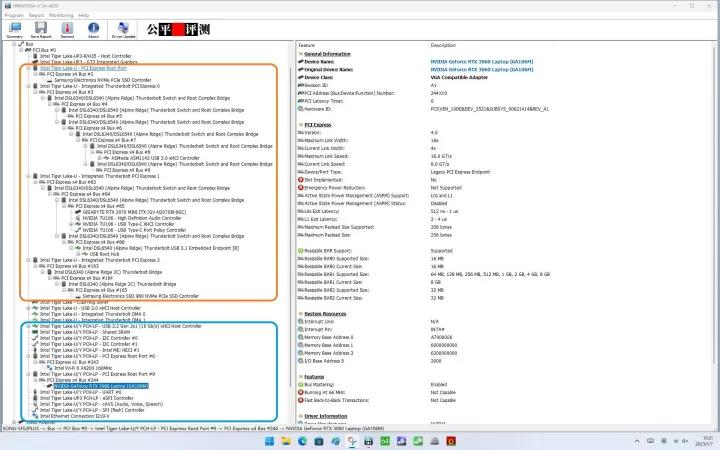Click the Feature column header
The width and height of the screenshot is (720, 450).
click(308, 45)
